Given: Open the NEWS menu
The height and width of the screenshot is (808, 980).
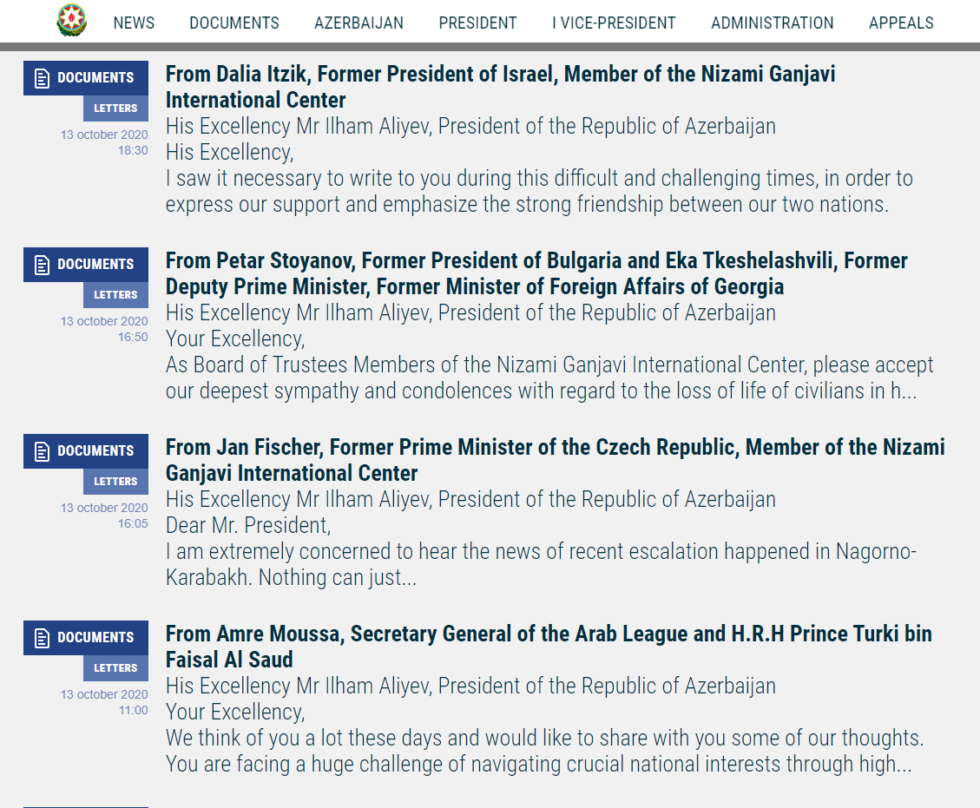Looking at the screenshot, I should tap(134, 23).
